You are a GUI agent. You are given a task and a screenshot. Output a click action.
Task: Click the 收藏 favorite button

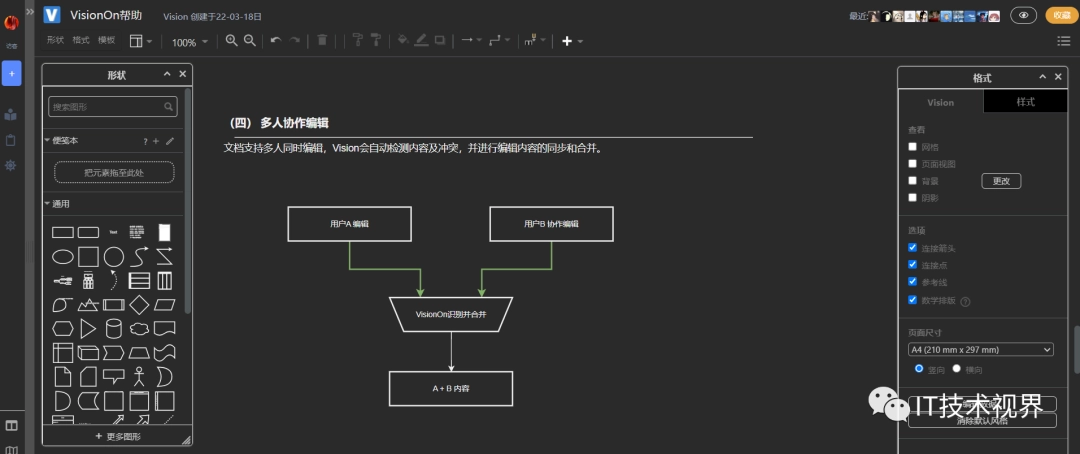pyautogui.click(x=1061, y=15)
